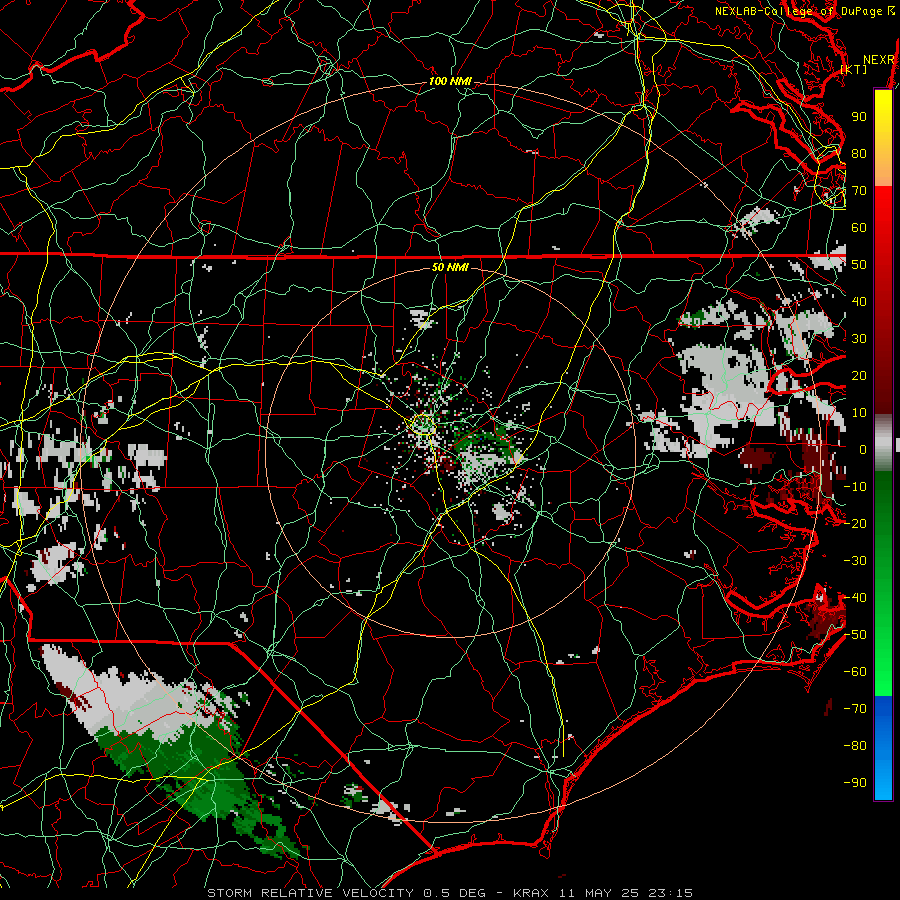The image size is (900, 900).
Task: Click the -20 value on the velocity scale
Action: tap(855, 524)
